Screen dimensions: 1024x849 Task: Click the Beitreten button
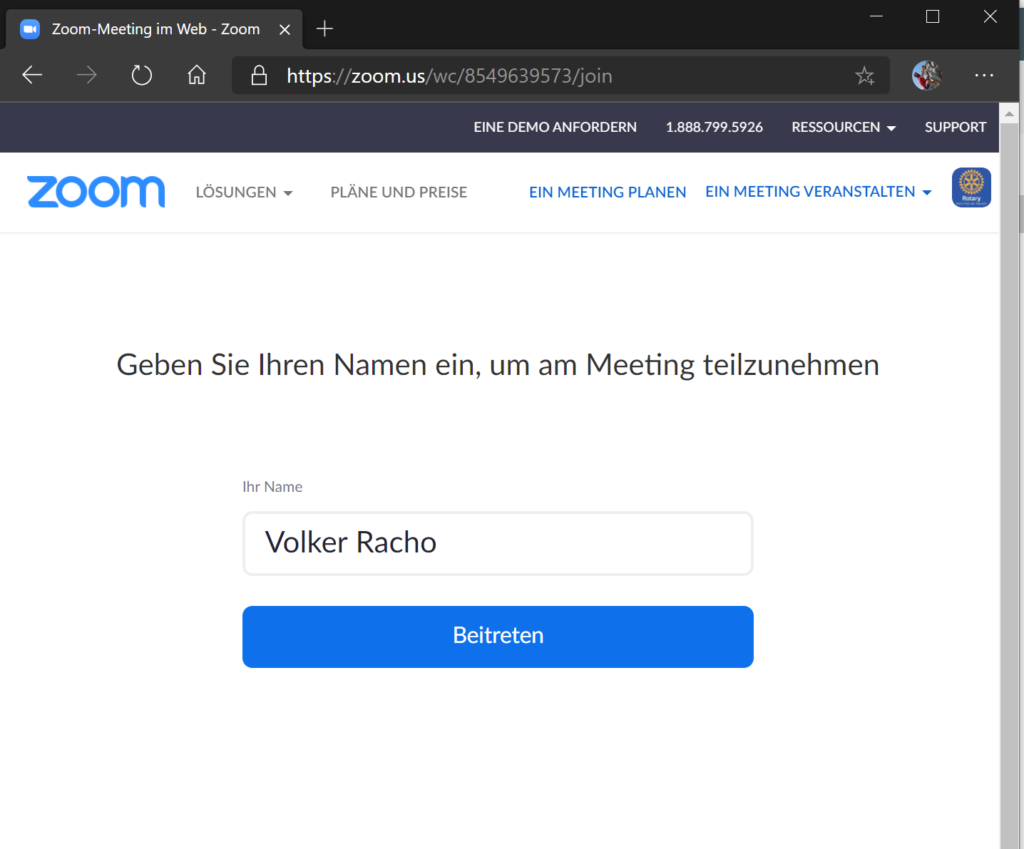tap(498, 637)
